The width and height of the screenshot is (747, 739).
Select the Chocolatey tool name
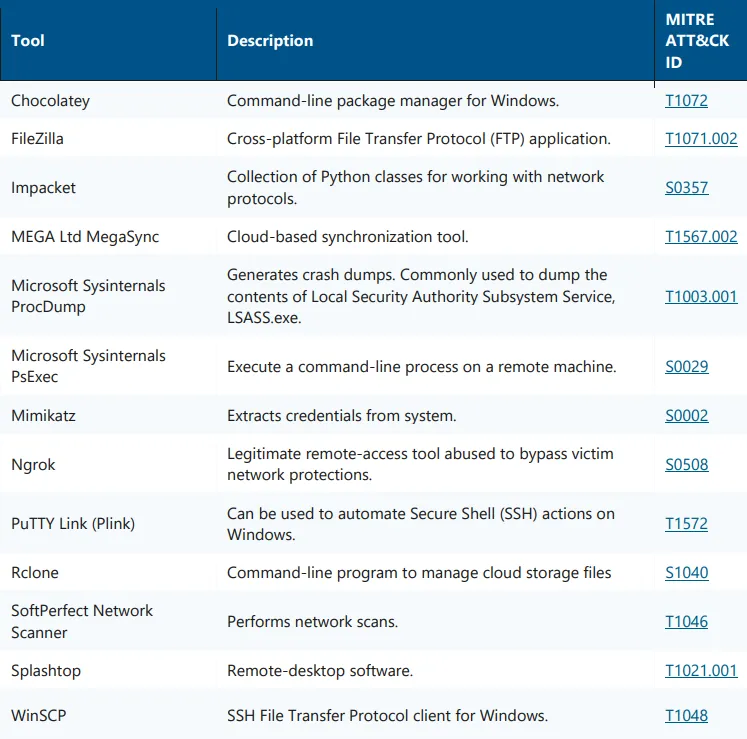click(x=51, y=100)
